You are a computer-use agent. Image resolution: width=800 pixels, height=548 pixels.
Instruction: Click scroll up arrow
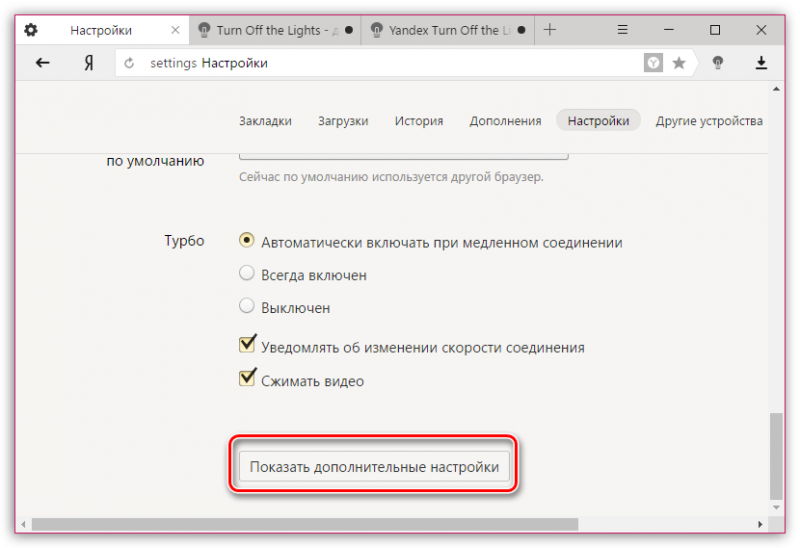tap(776, 89)
